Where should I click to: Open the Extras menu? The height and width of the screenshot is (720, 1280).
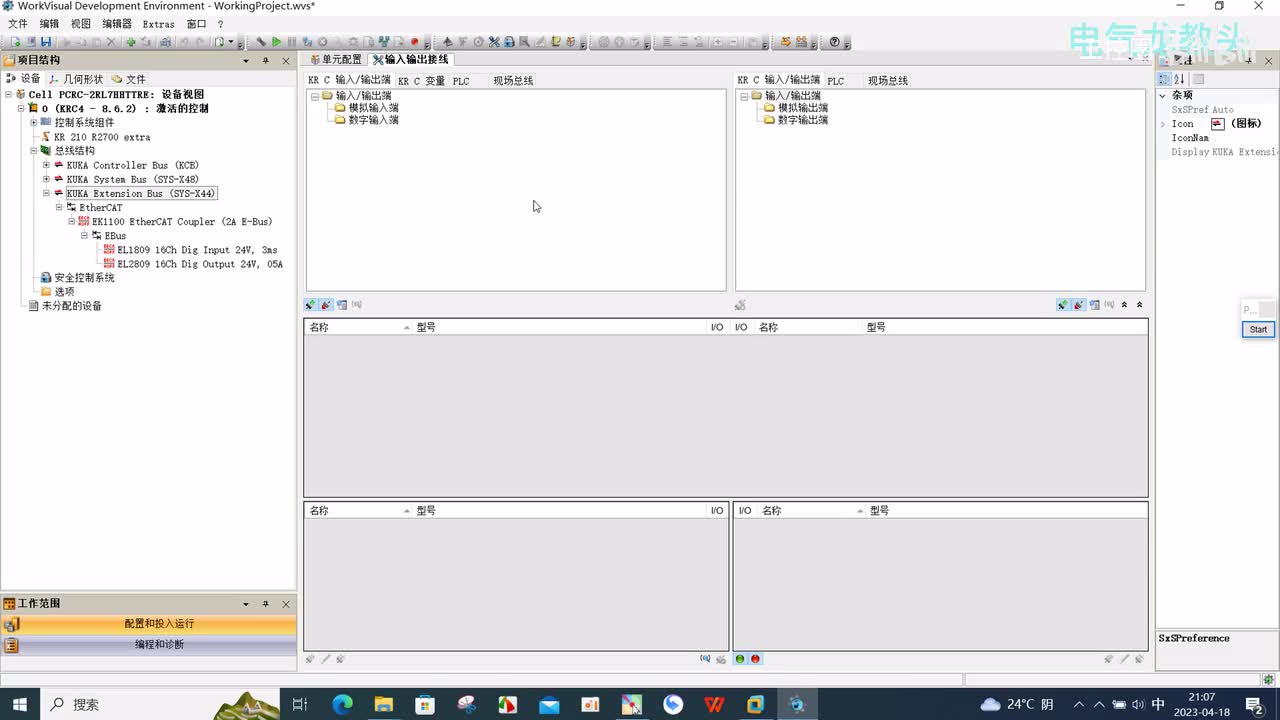(159, 24)
